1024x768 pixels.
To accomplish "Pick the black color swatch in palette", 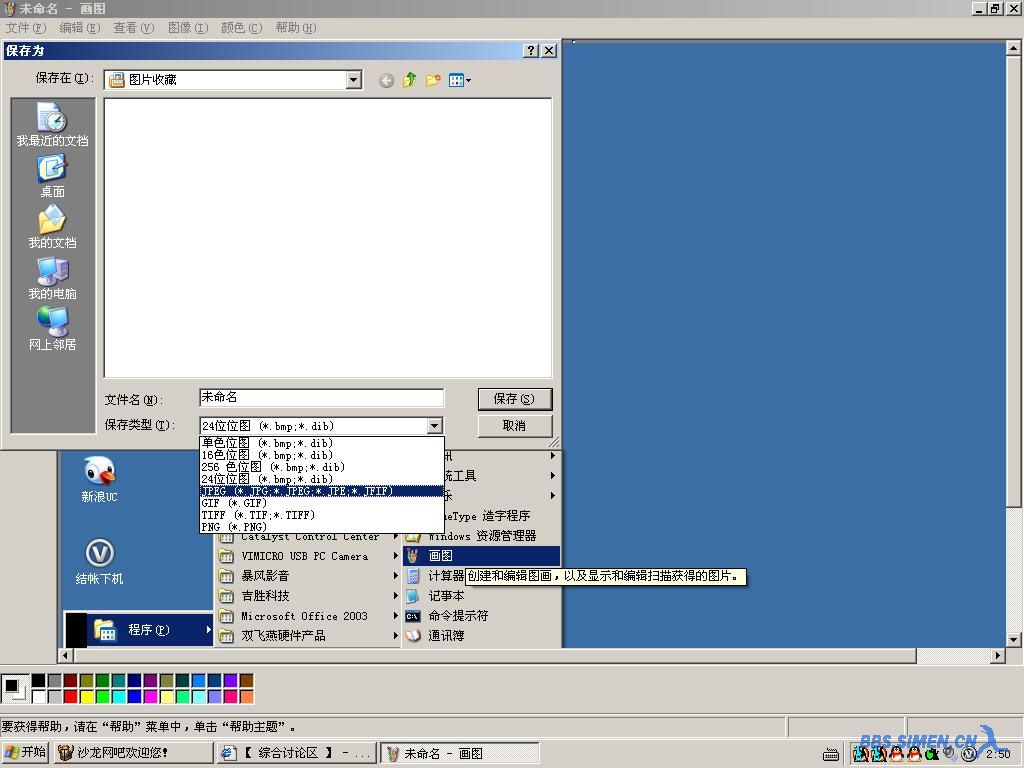I will pyautogui.click(x=39, y=680).
